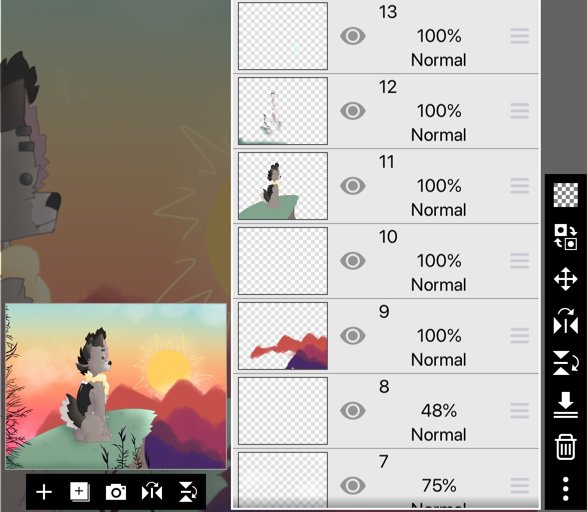
Task: Select the checkerboard transparency icon
Action: [x=566, y=195]
